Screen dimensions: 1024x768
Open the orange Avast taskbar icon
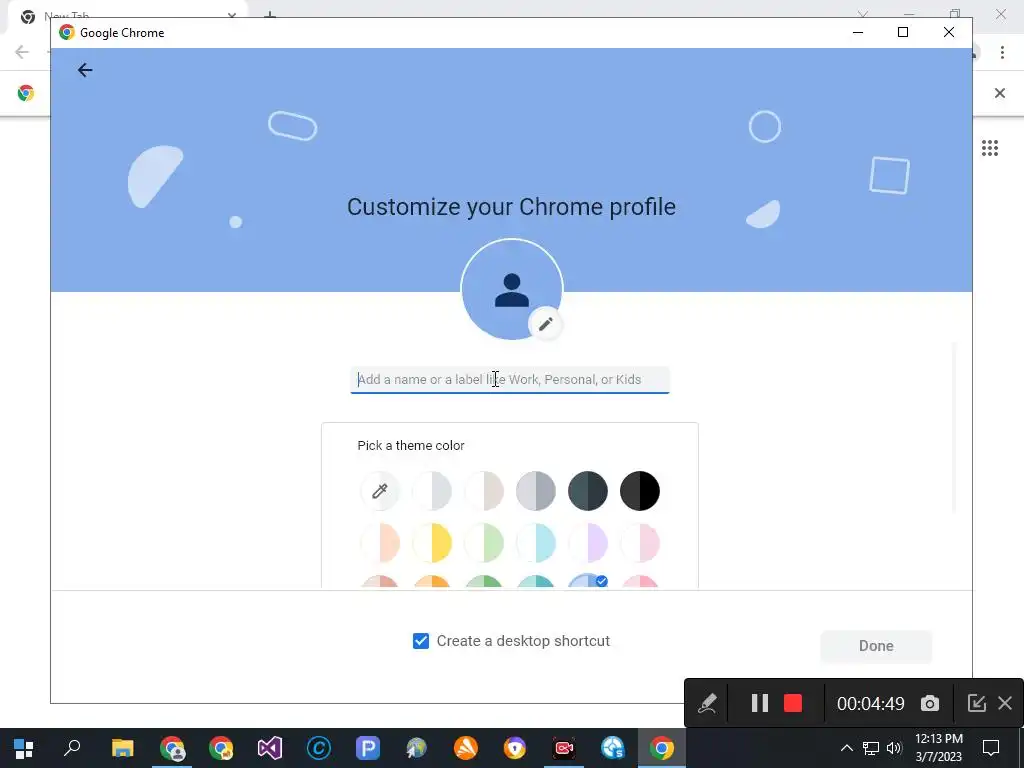click(466, 748)
